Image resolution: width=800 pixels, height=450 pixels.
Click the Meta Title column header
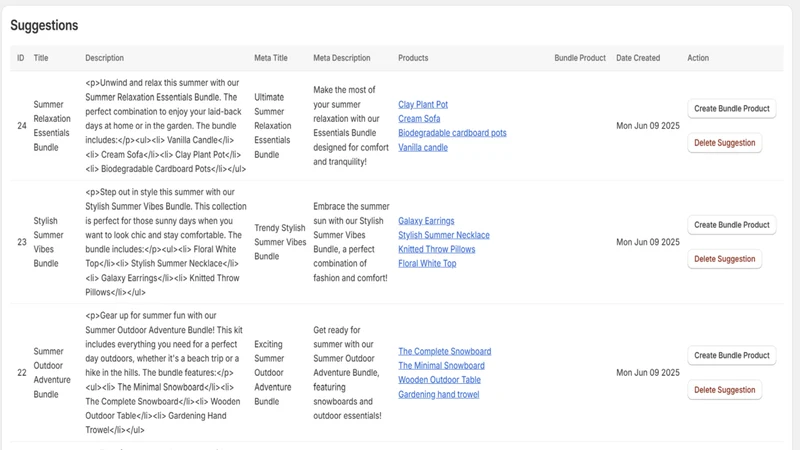point(271,58)
